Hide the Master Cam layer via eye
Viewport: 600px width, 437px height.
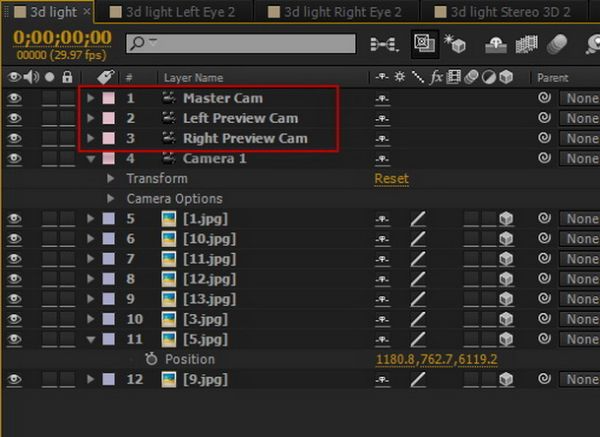[14, 98]
